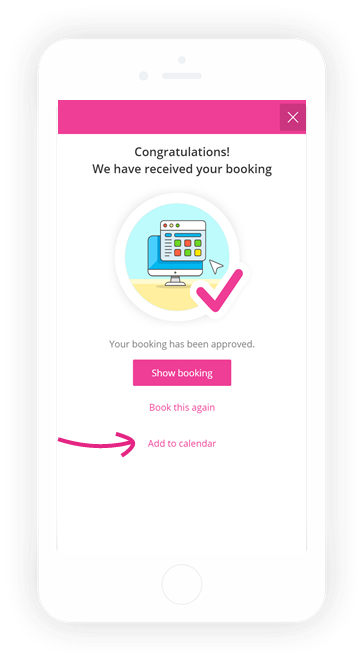Screen dimensions: 364x661
Task: Open the Add to calendar link
Action: (x=182, y=443)
